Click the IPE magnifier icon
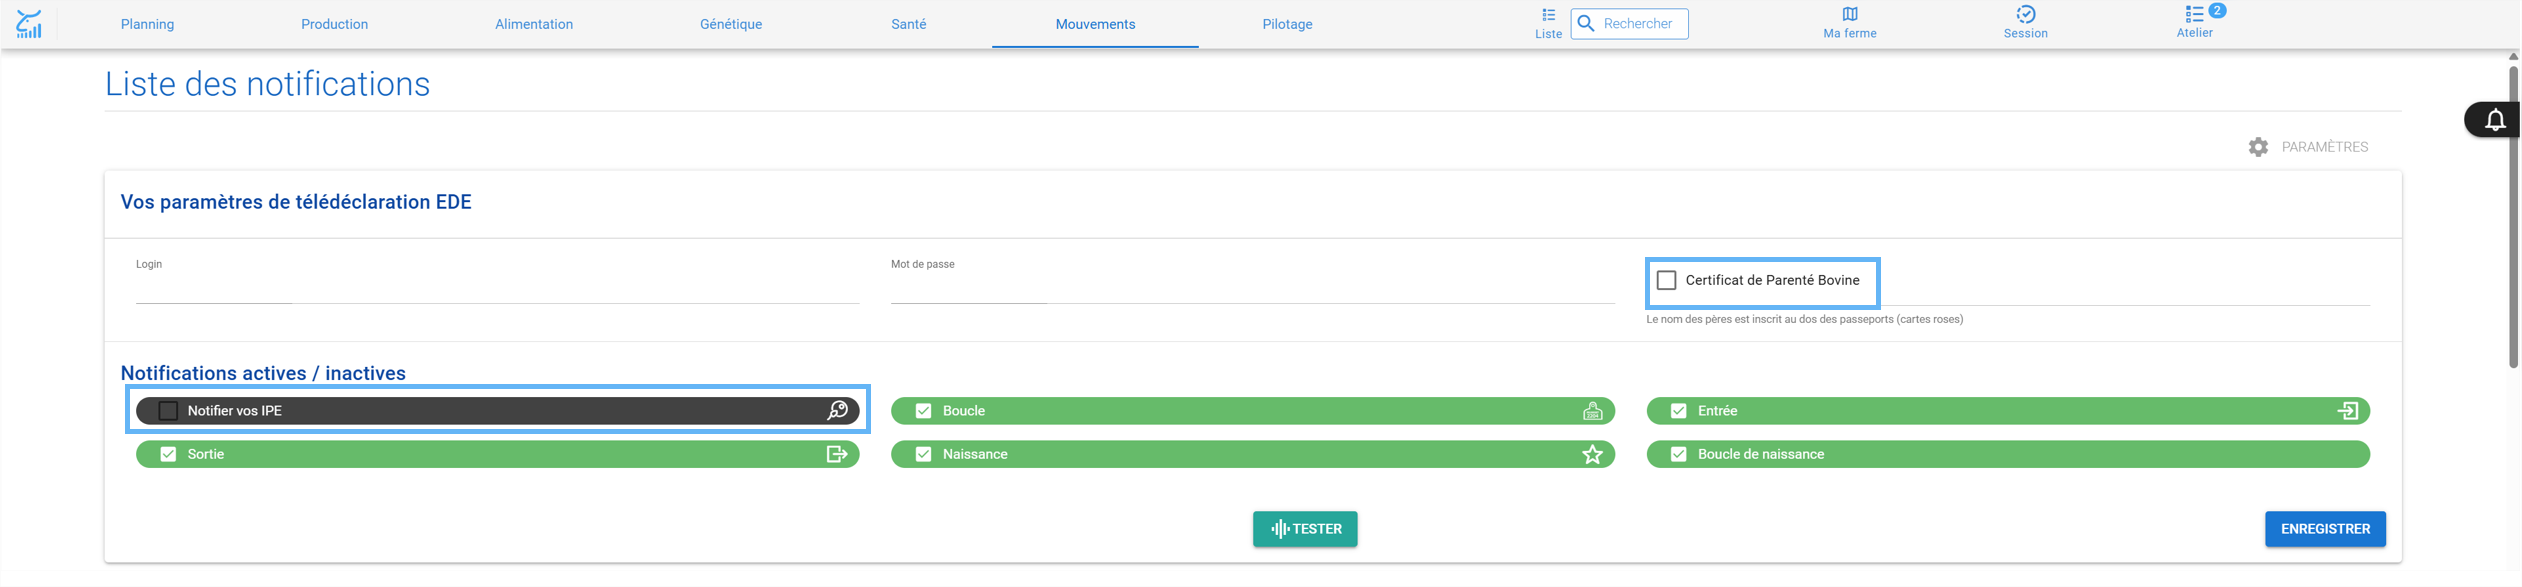This screenshot has height=587, width=2522. (837, 411)
